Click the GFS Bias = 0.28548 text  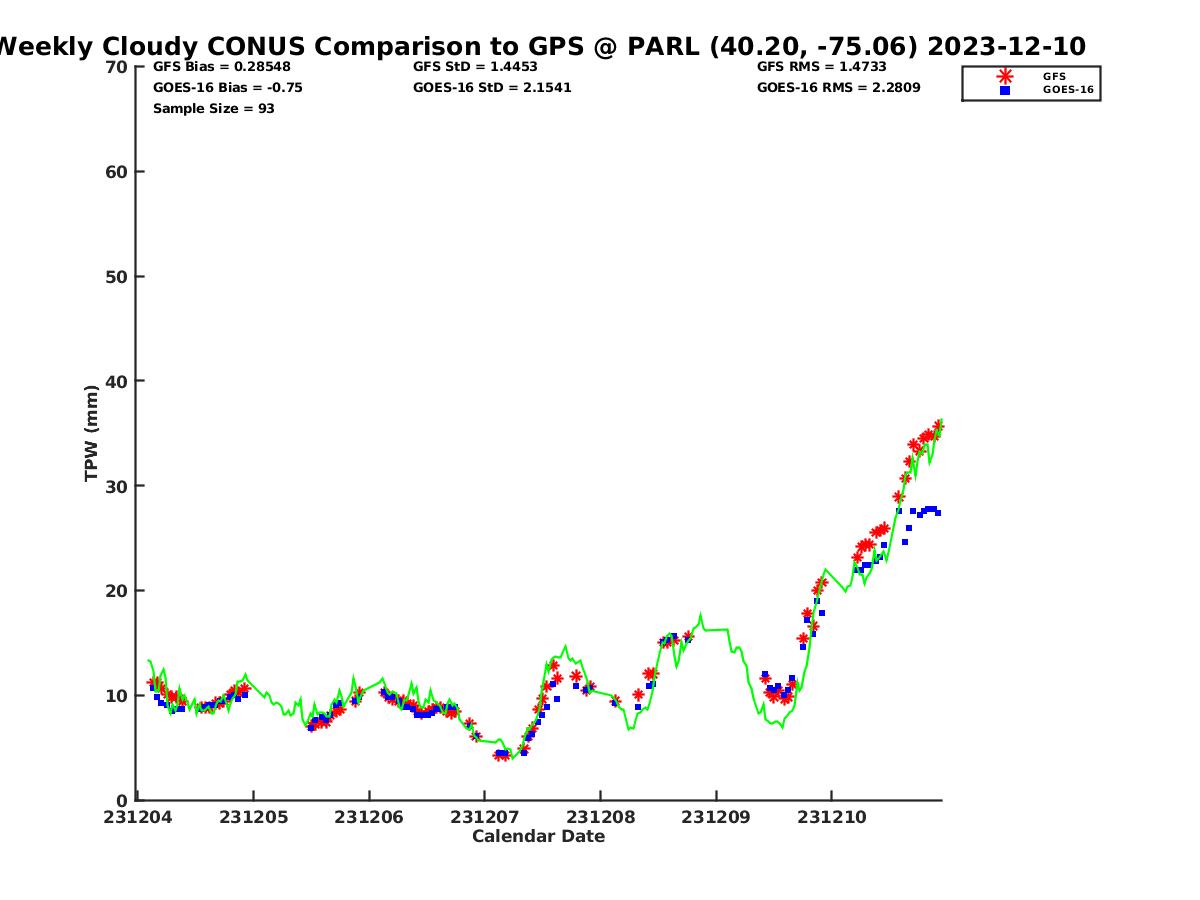point(221,67)
